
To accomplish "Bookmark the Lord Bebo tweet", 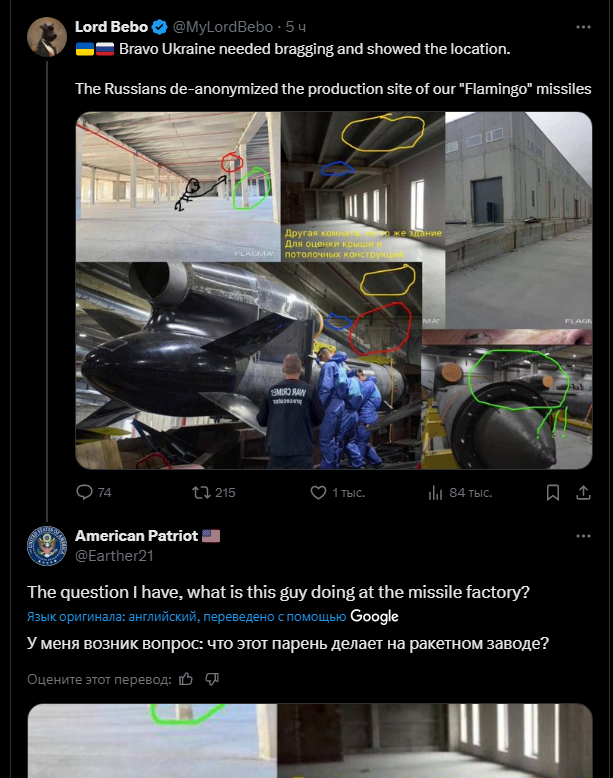I will 552,492.
